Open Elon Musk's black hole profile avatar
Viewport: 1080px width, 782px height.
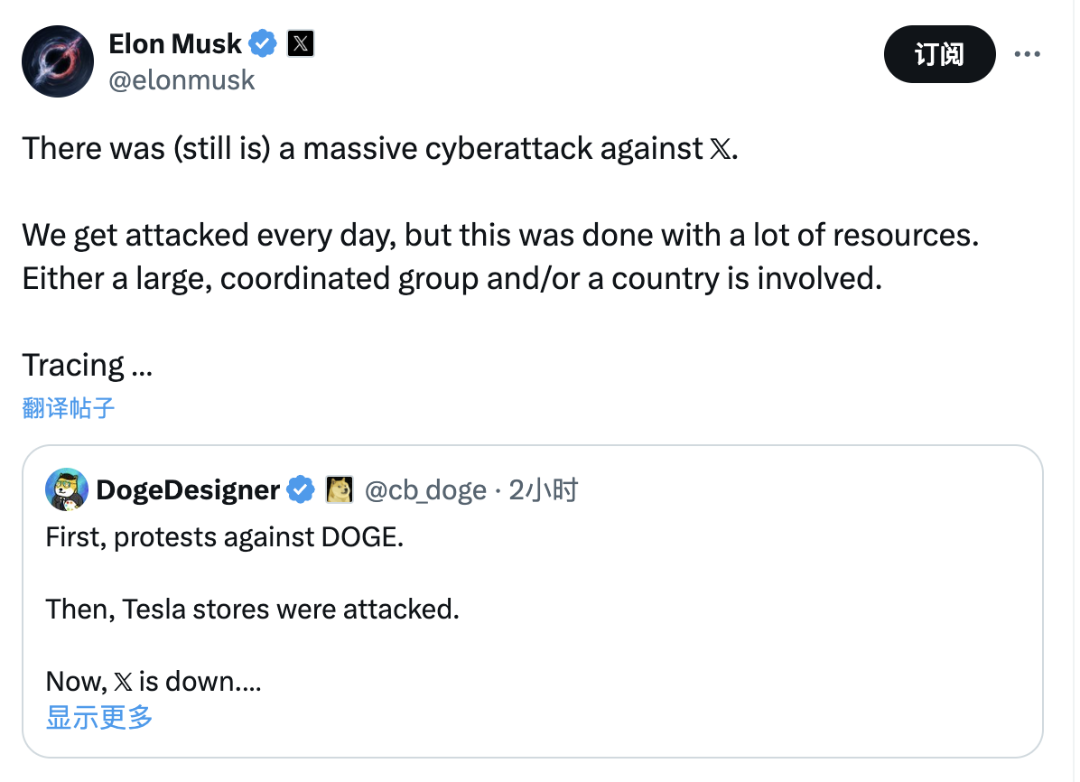click(x=58, y=62)
